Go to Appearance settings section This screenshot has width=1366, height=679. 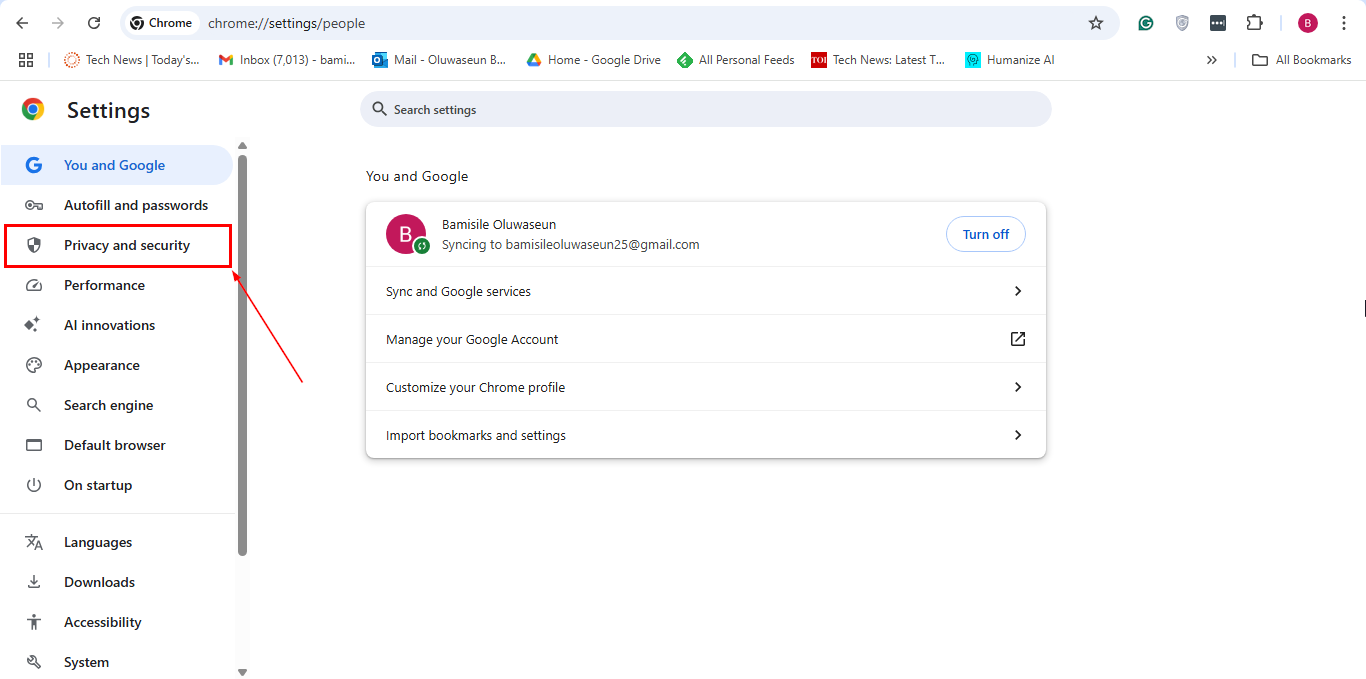101,365
